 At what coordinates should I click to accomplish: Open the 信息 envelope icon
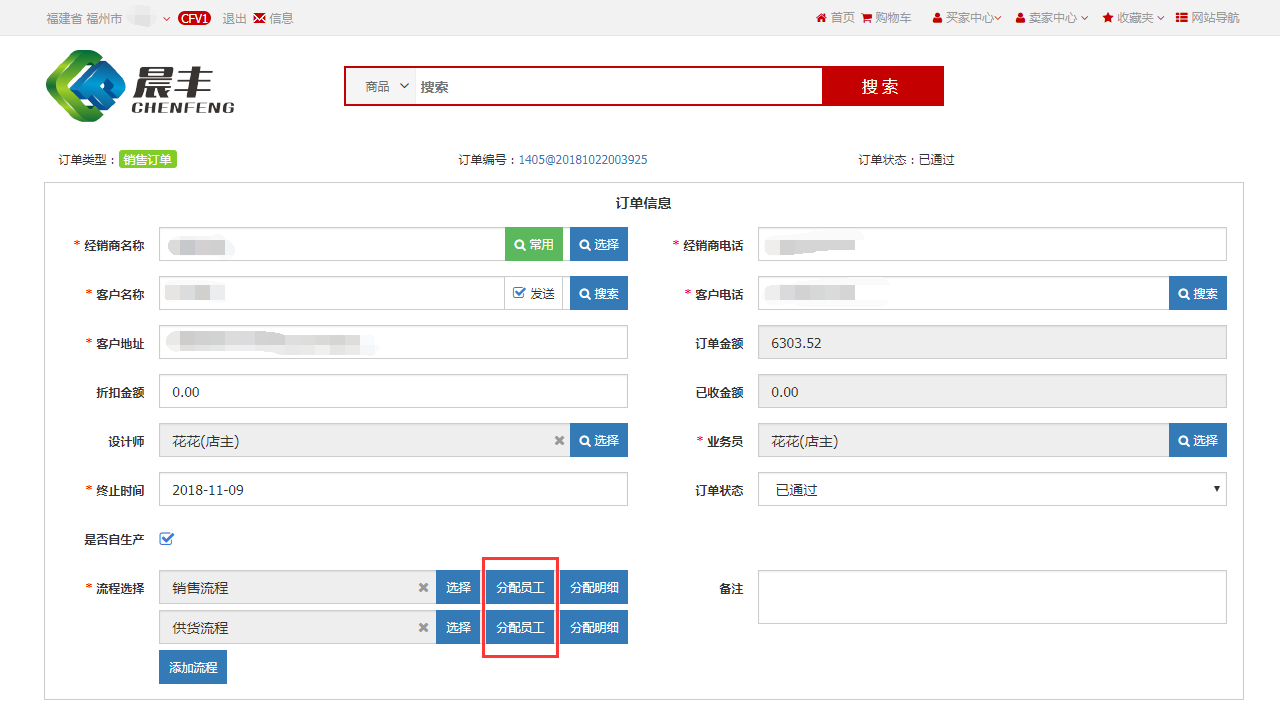pos(260,18)
